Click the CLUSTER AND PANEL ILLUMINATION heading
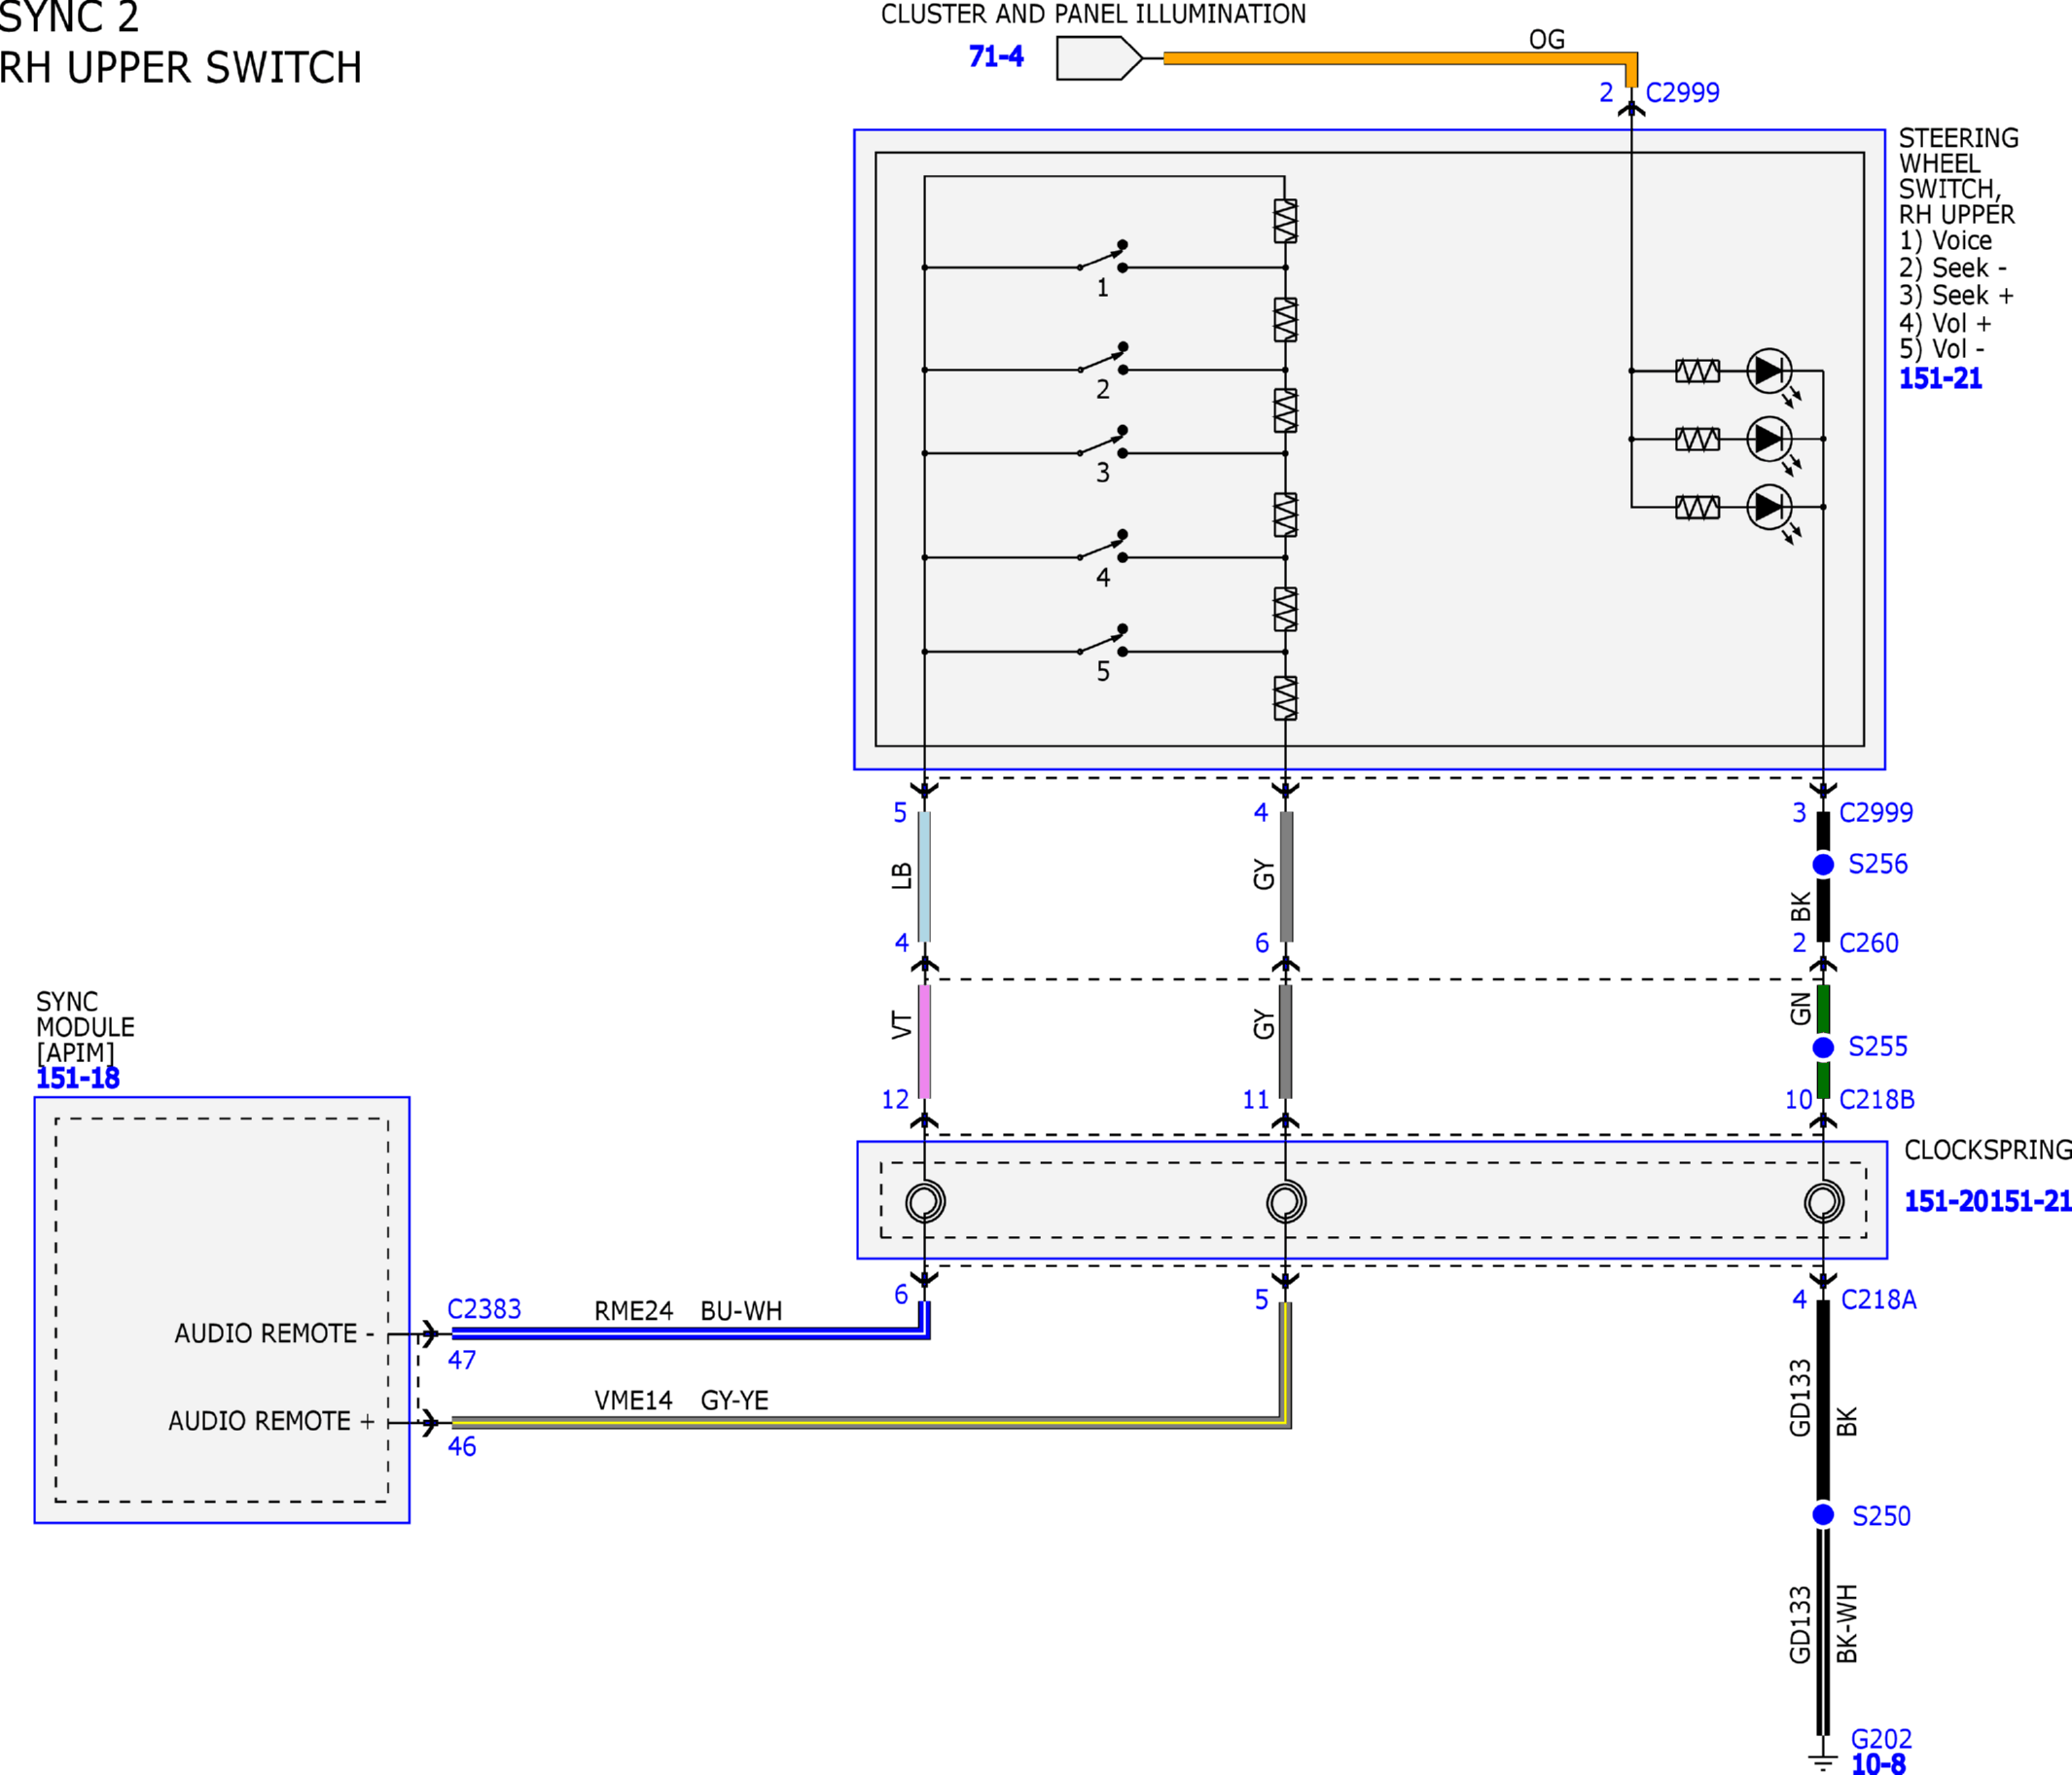2072x1775 pixels. pyautogui.click(x=1093, y=14)
